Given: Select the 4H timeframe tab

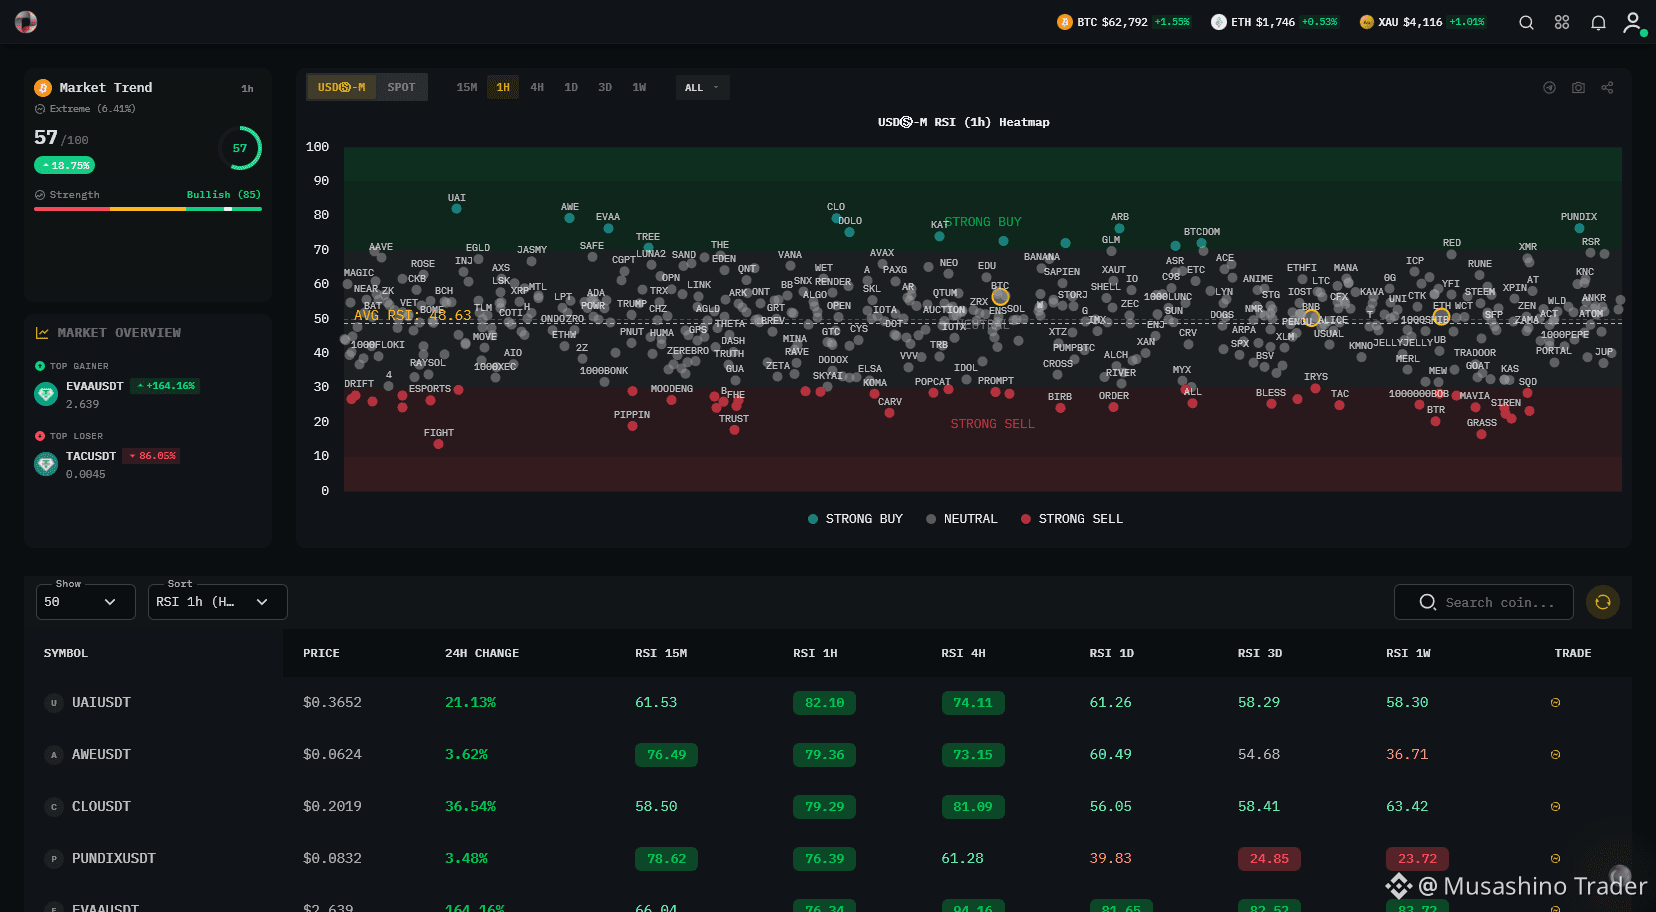Looking at the screenshot, I should (537, 88).
